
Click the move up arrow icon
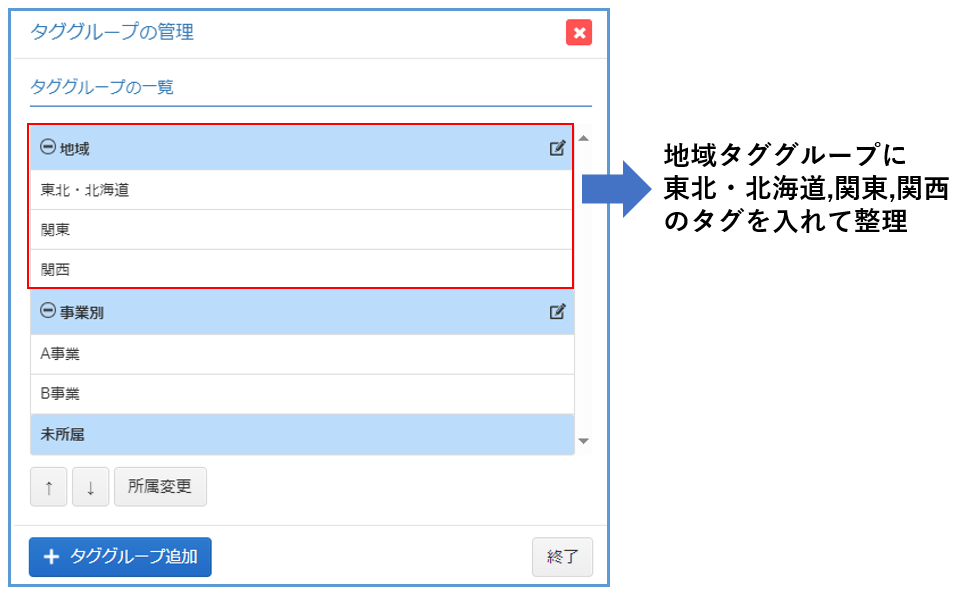point(48,487)
